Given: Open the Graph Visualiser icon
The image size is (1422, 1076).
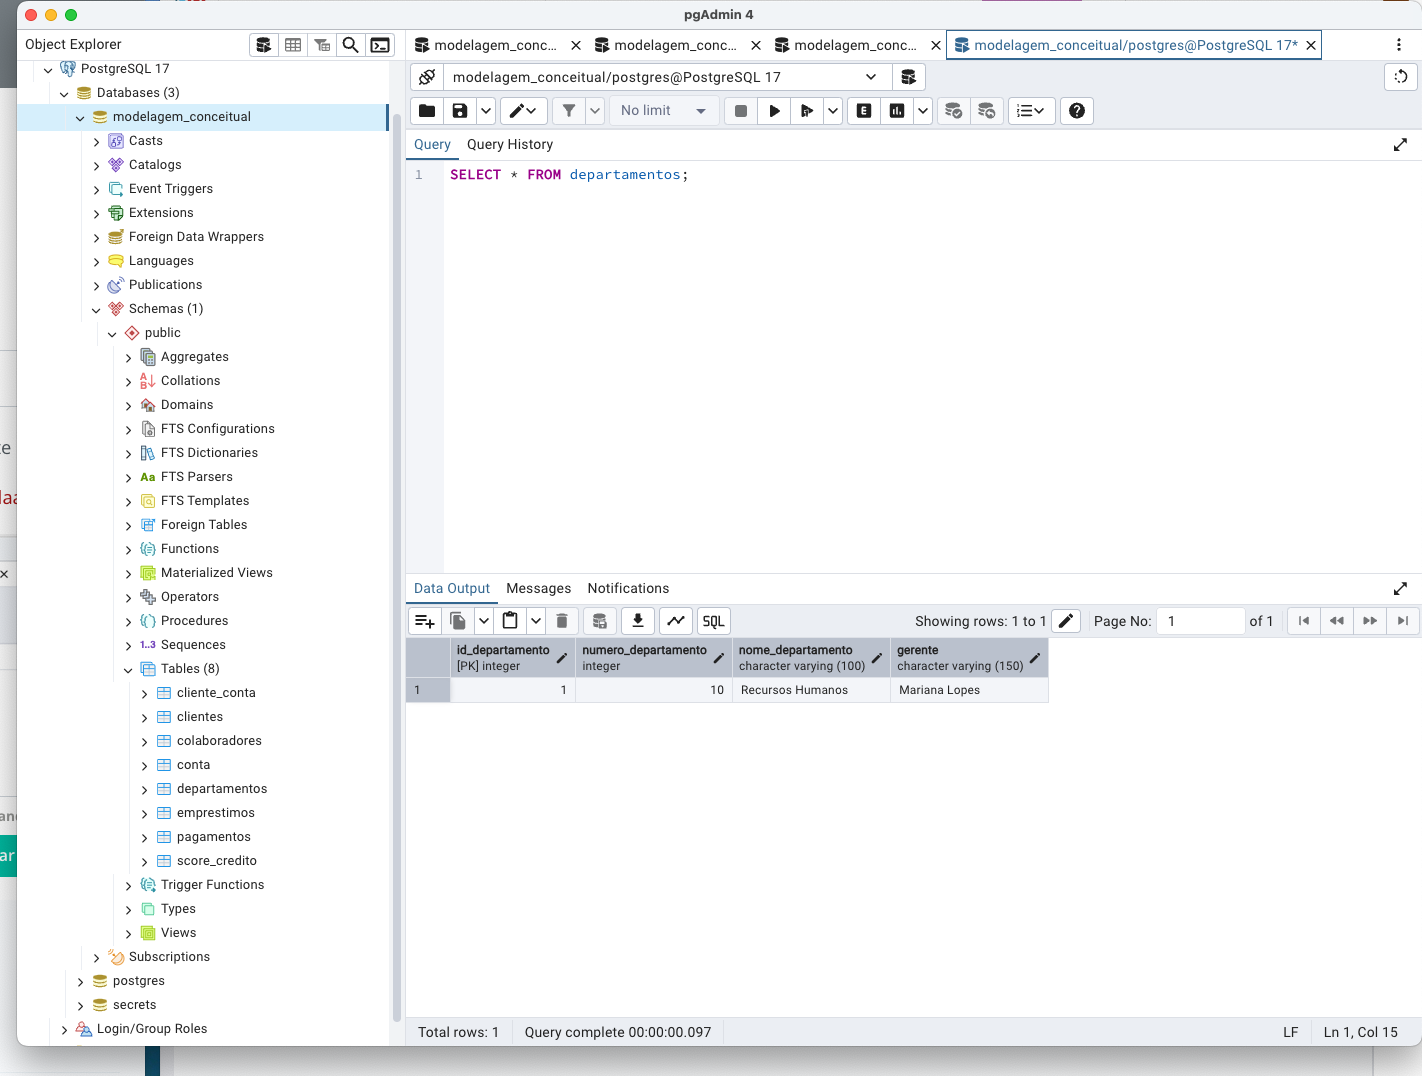Looking at the screenshot, I should pos(676,621).
